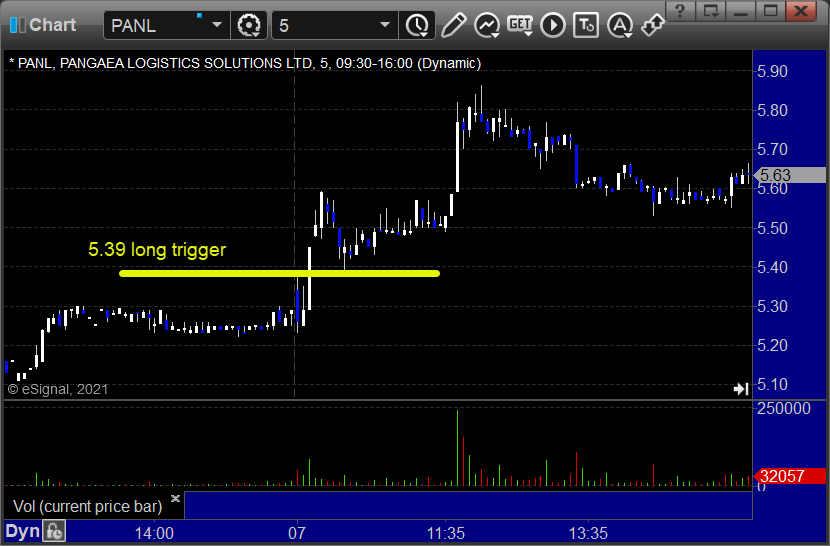830x546 pixels.
Task: Click the '5.39 long trigger' text annotation
Action: (x=157, y=249)
